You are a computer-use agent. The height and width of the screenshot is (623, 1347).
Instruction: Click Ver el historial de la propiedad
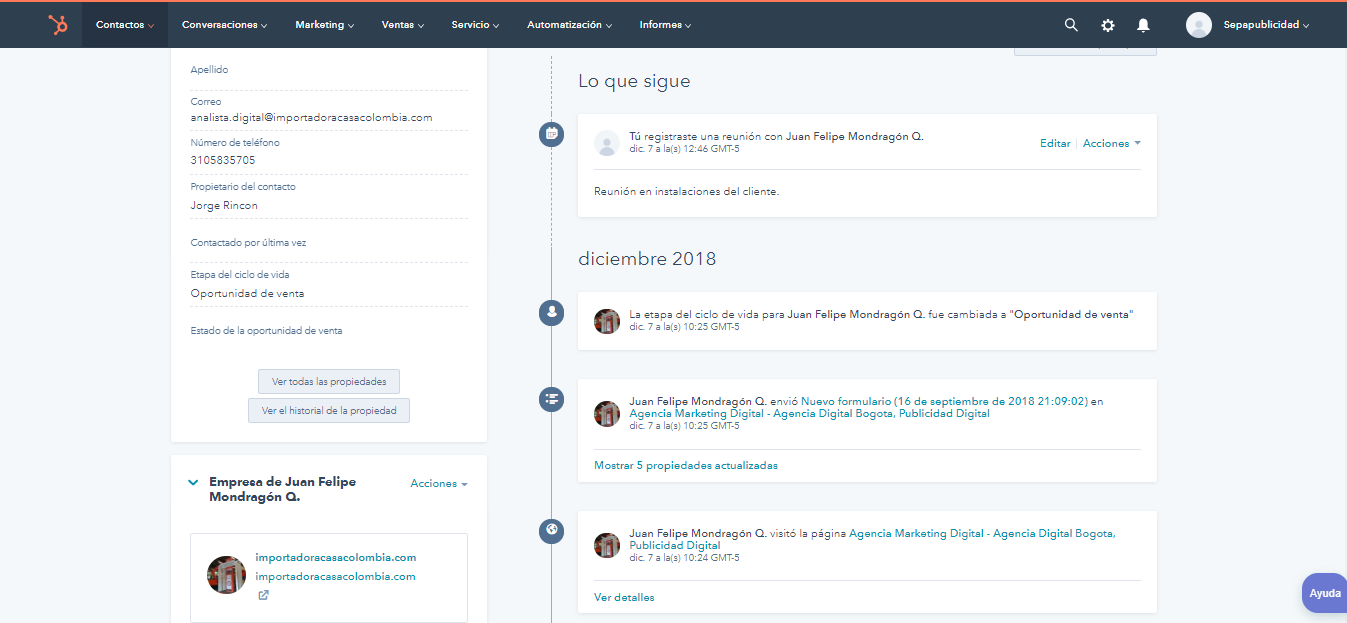[x=329, y=411]
